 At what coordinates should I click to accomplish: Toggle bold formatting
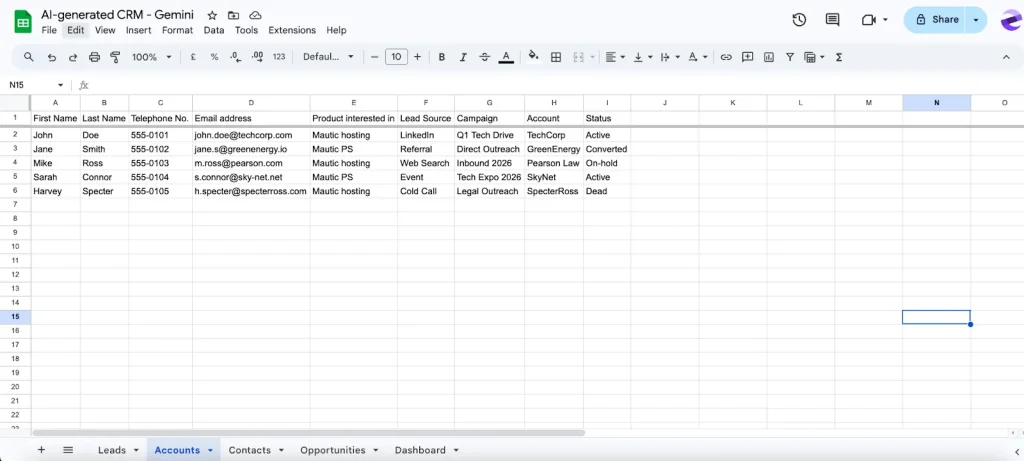(441, 57)
